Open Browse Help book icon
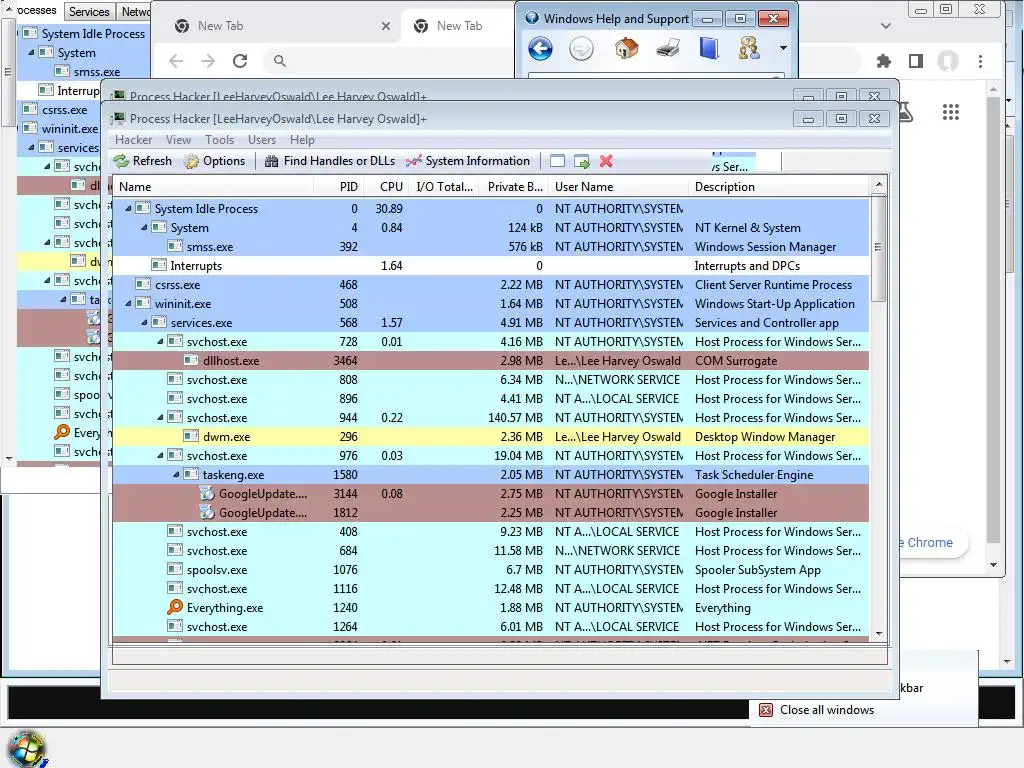This screenshot has width=1024, height=768. click(x=709, y=48)
